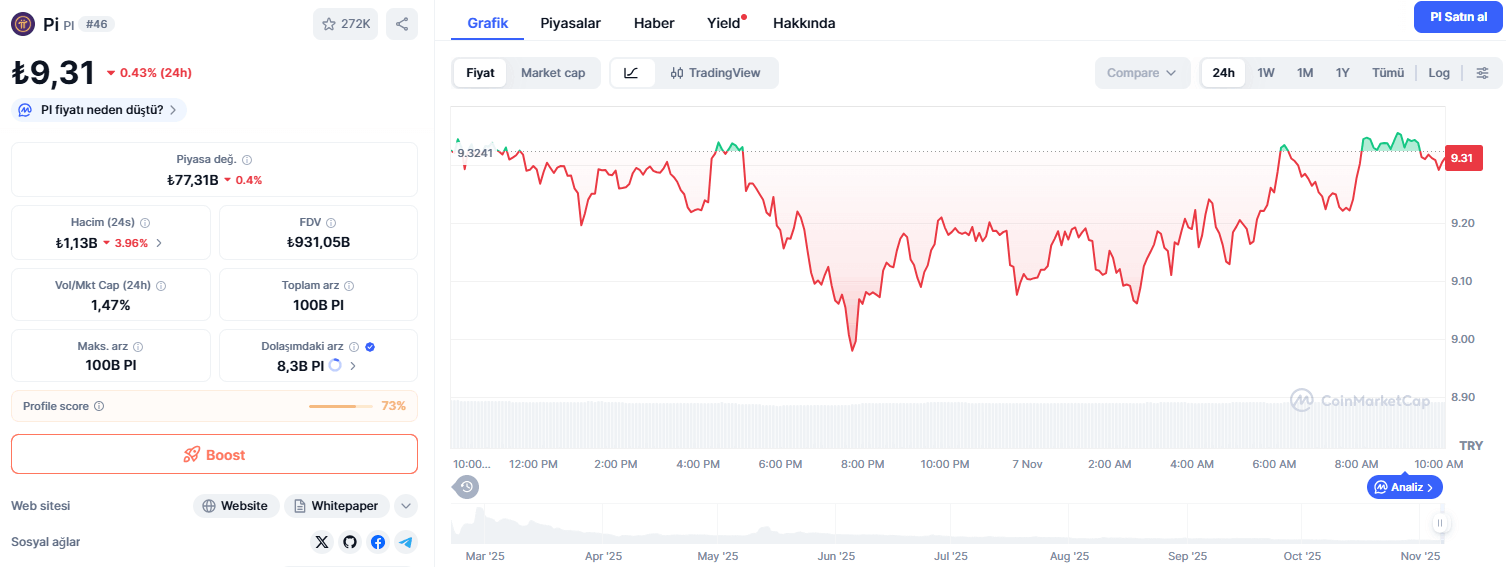This screenshot has width=1506, height=567.
Task: Click the ₺931,05B FDV value
Action: 318,242
